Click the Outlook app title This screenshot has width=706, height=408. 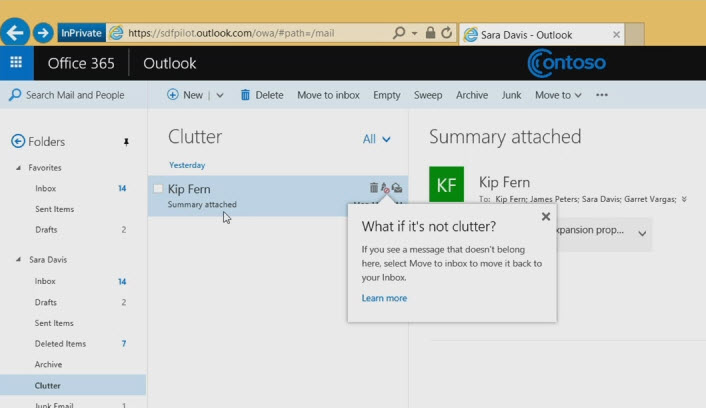(170, 63)
